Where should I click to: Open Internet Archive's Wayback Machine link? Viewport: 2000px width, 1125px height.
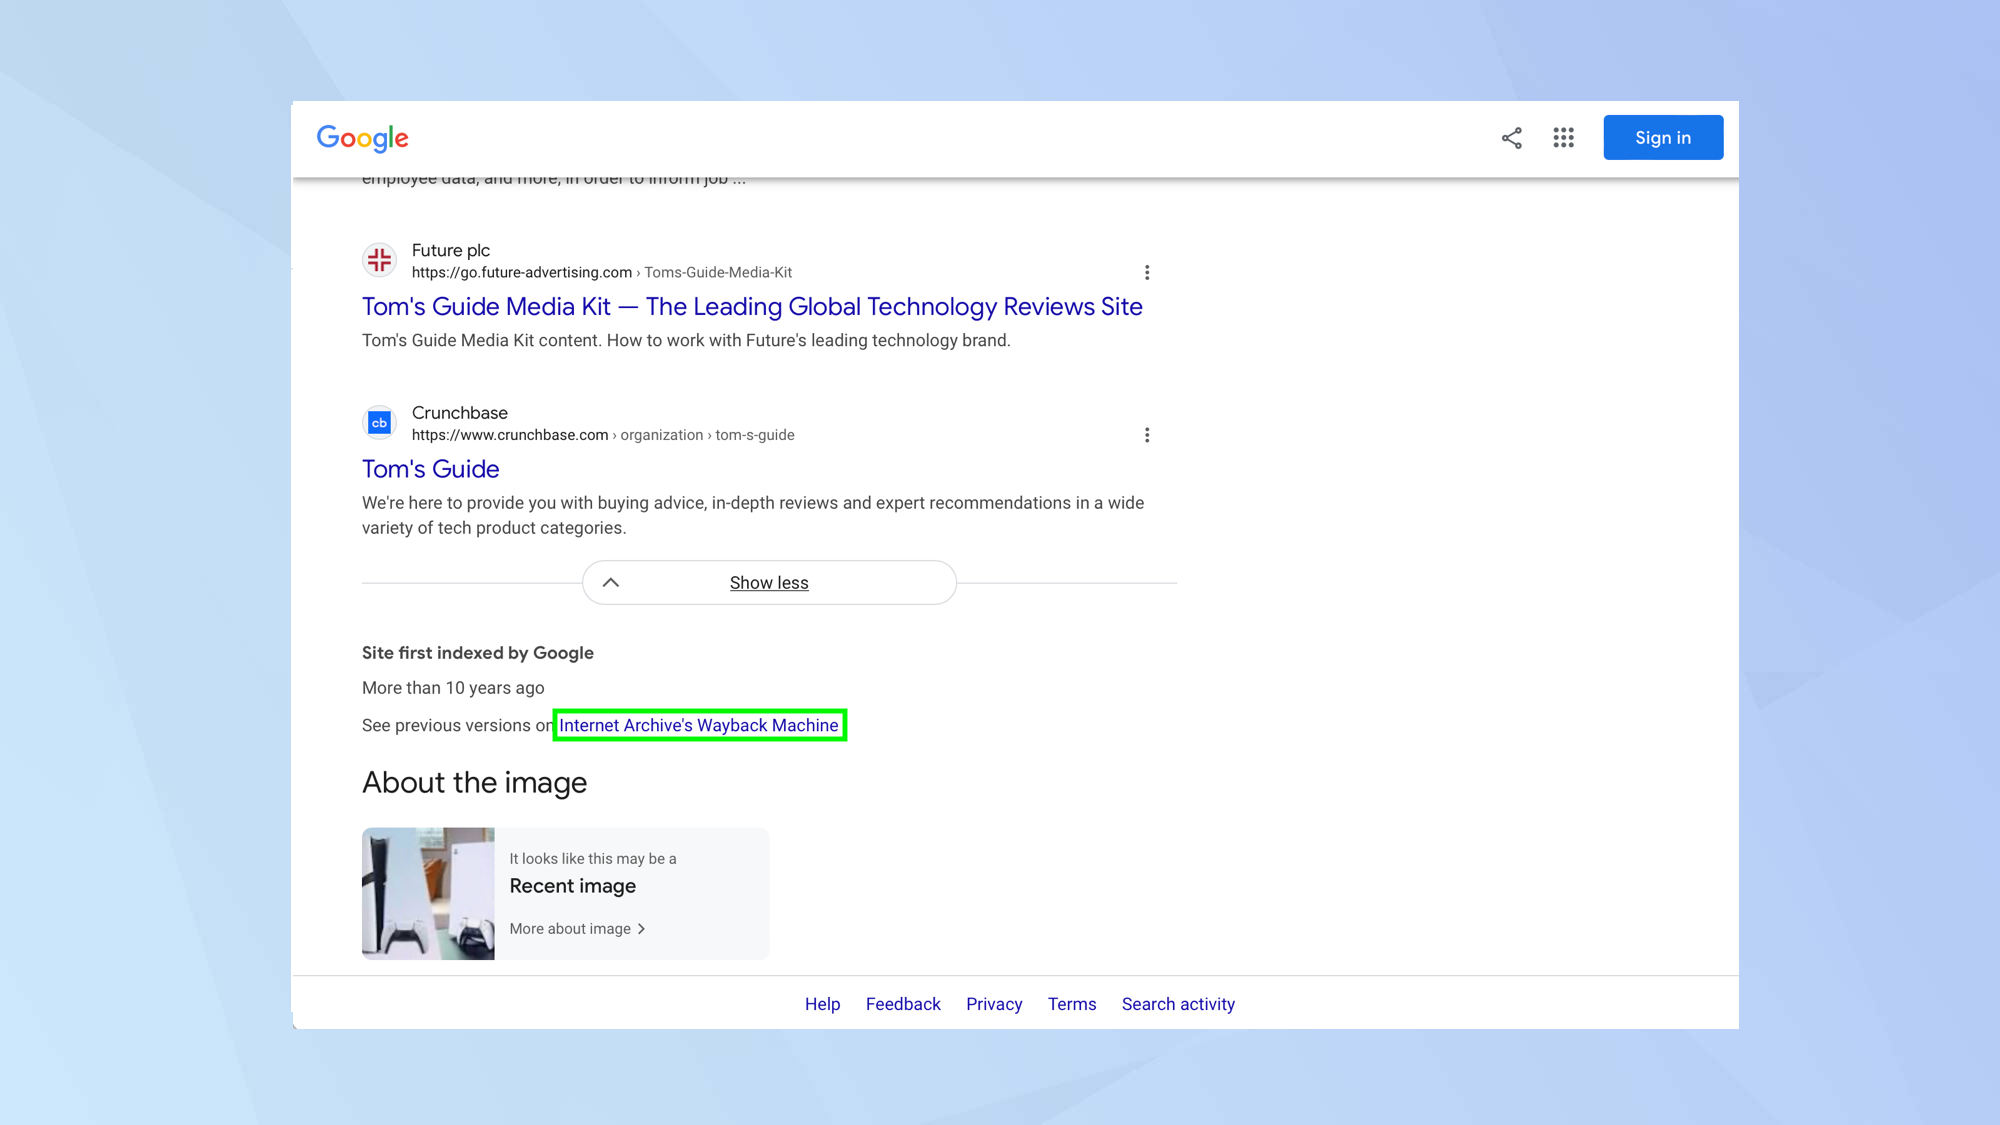[x=698, y=726]
